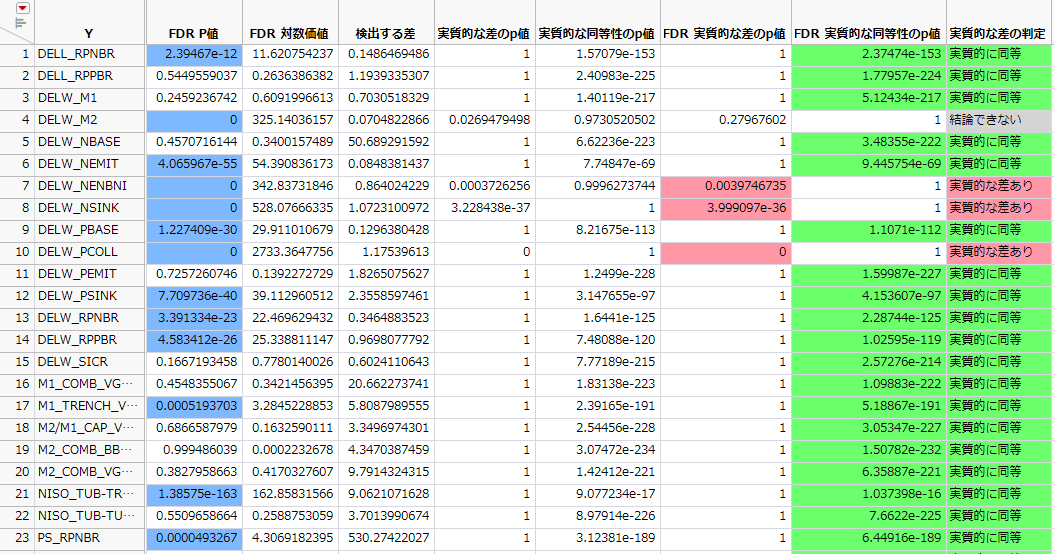Select row number 4
Screen dimensions: 1054x554
click(x=17, y=120)
